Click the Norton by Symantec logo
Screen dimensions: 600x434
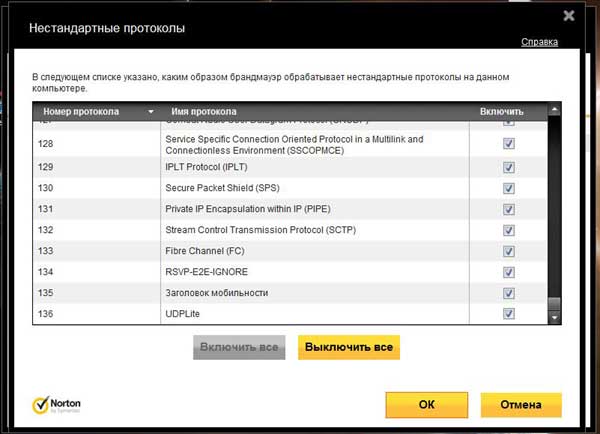pos(57,405)
